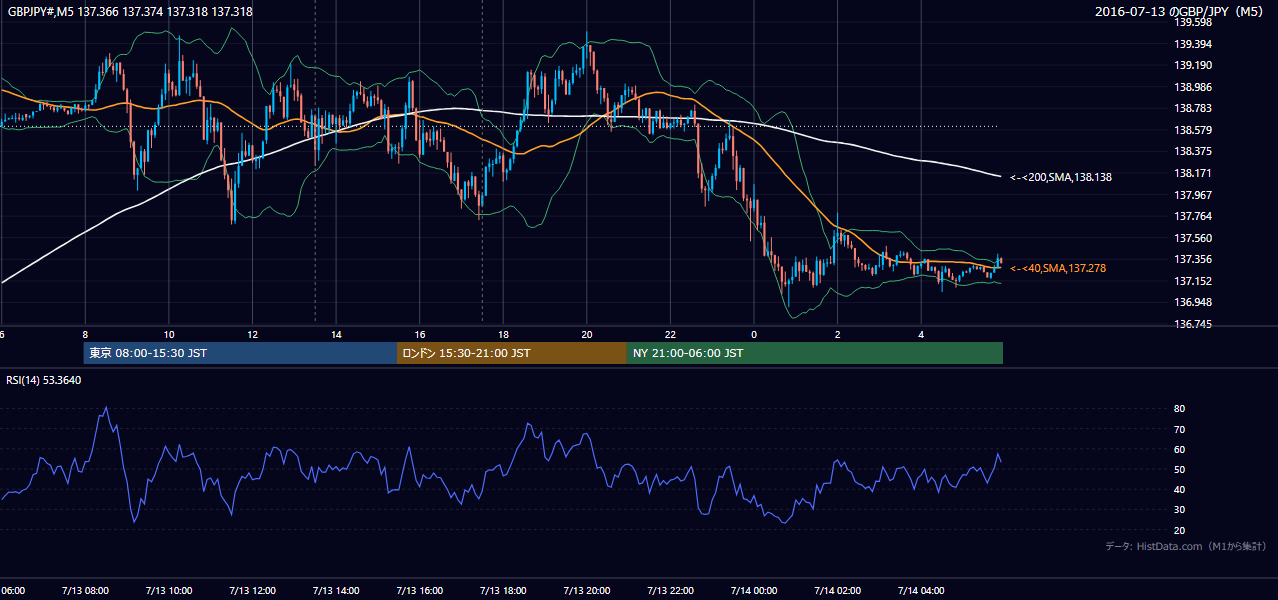
Task: Click price axis label 138.783
Action: pos(1193,108)
